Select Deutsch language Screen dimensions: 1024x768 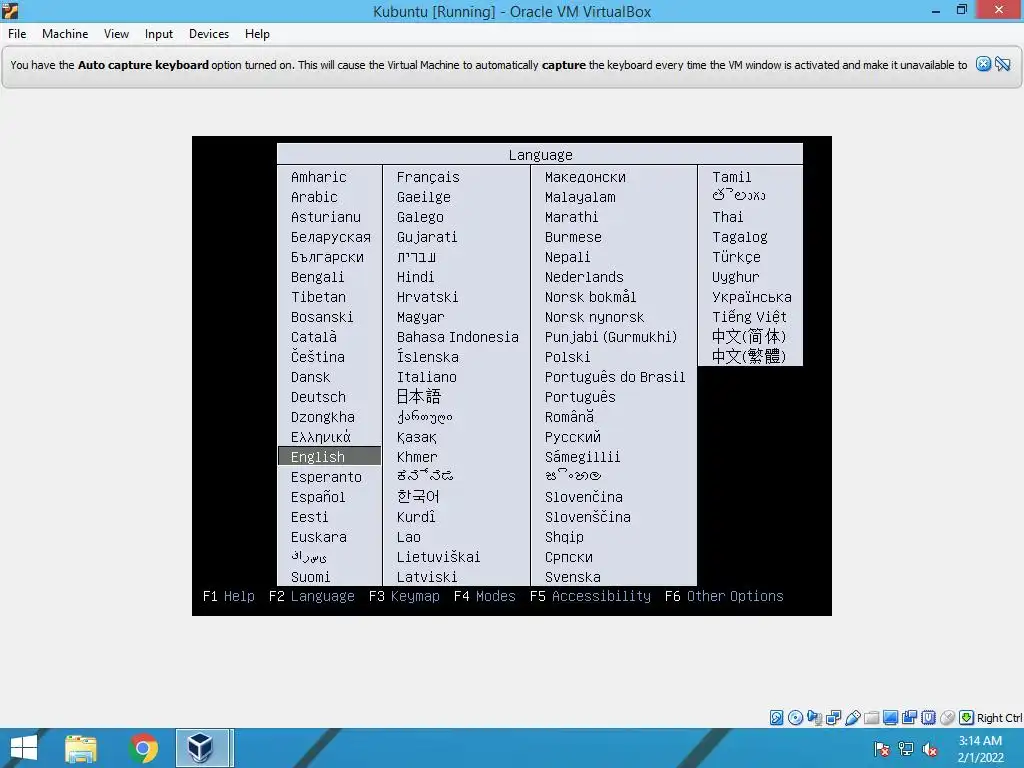[x=318, y=397]
